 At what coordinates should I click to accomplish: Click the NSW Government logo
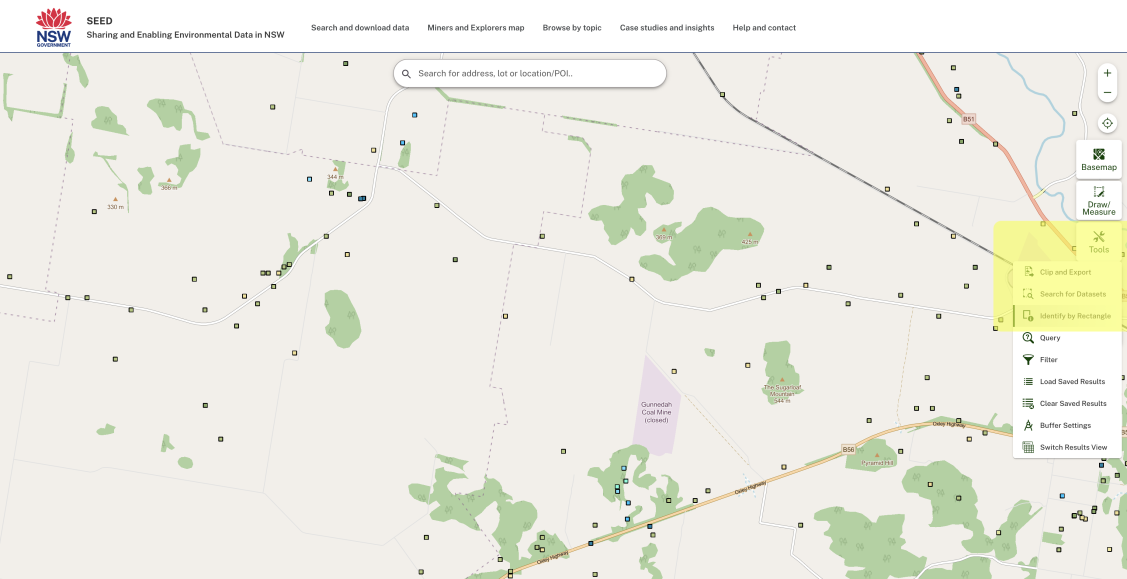pyautogui.click(x=54, y=28)
